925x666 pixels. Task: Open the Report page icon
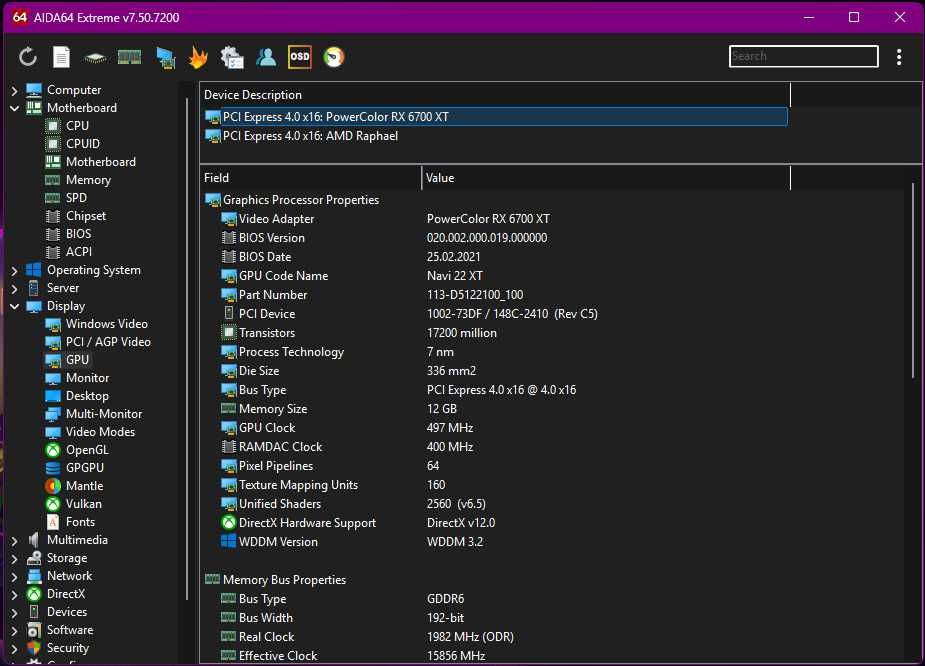point(61,57)
